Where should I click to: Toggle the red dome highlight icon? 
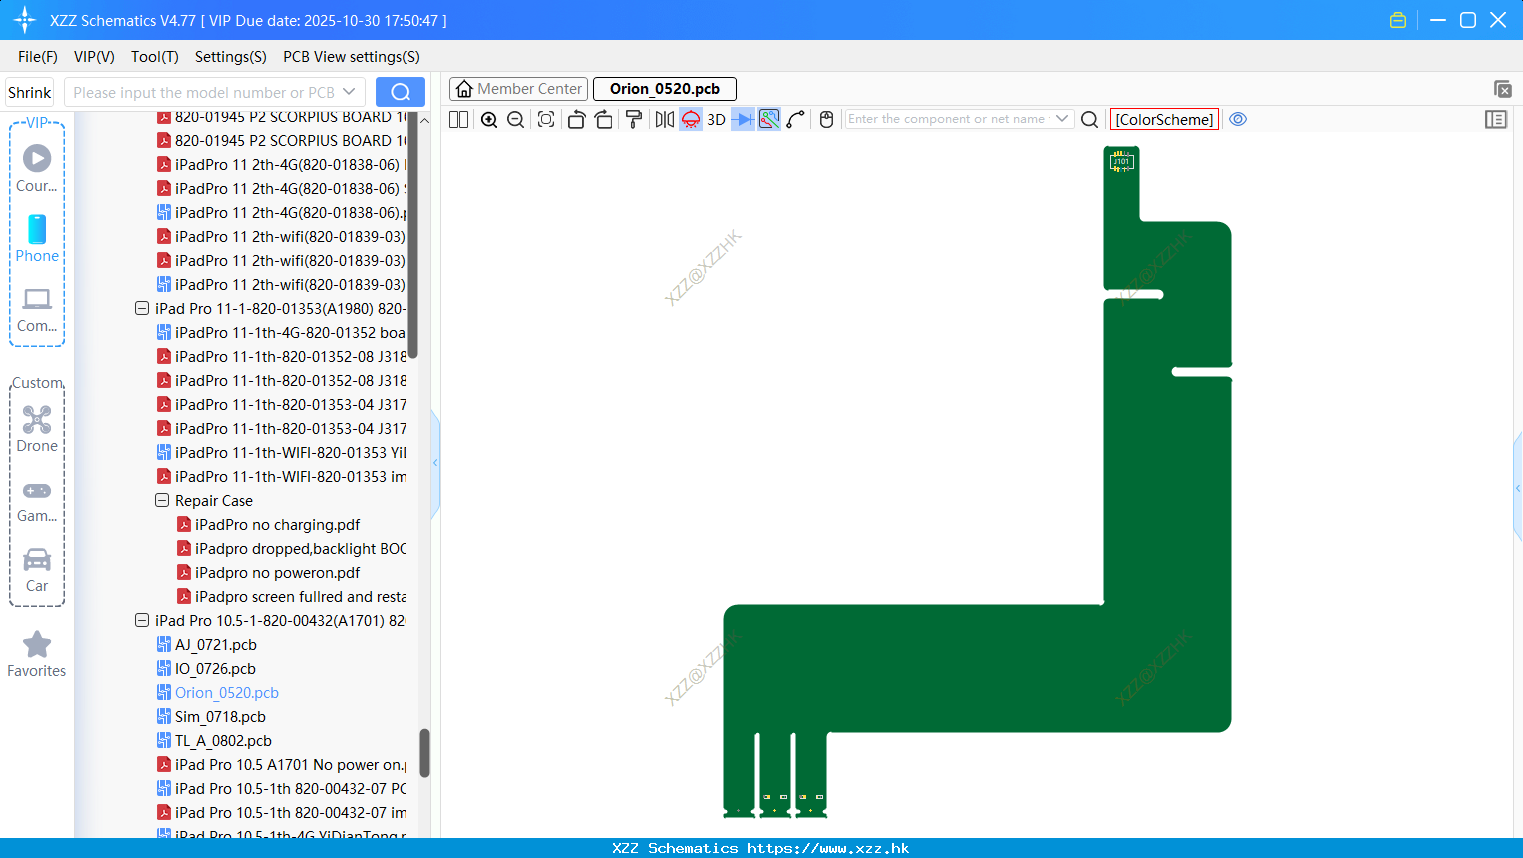tap(691, 120)
